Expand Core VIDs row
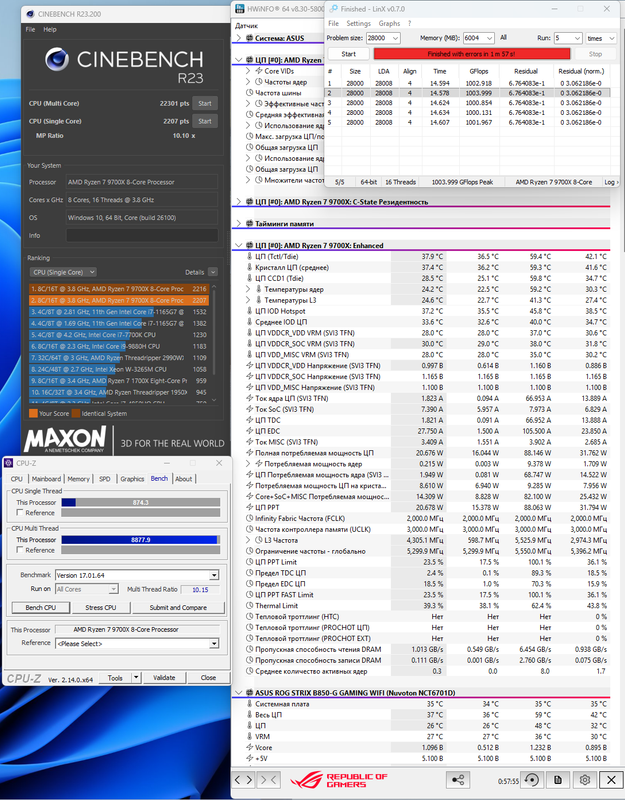 pyautogui.click(x=248, y=71)
